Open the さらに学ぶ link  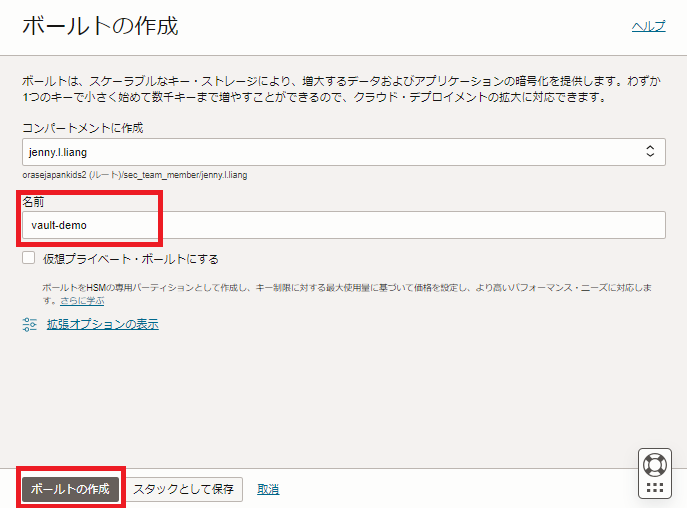point(83,300)
